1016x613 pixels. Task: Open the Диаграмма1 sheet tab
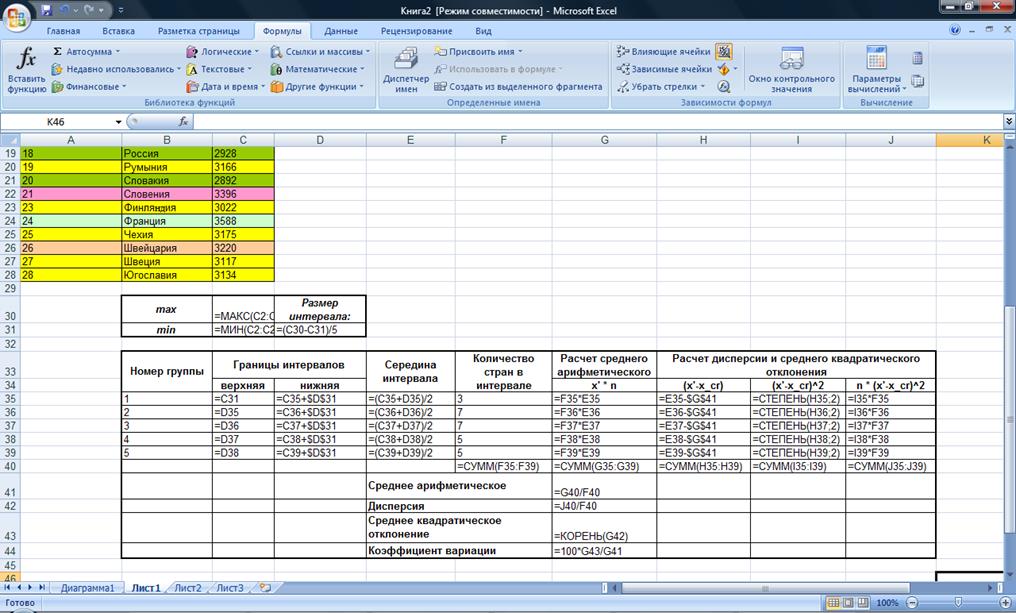coord(87,588)
